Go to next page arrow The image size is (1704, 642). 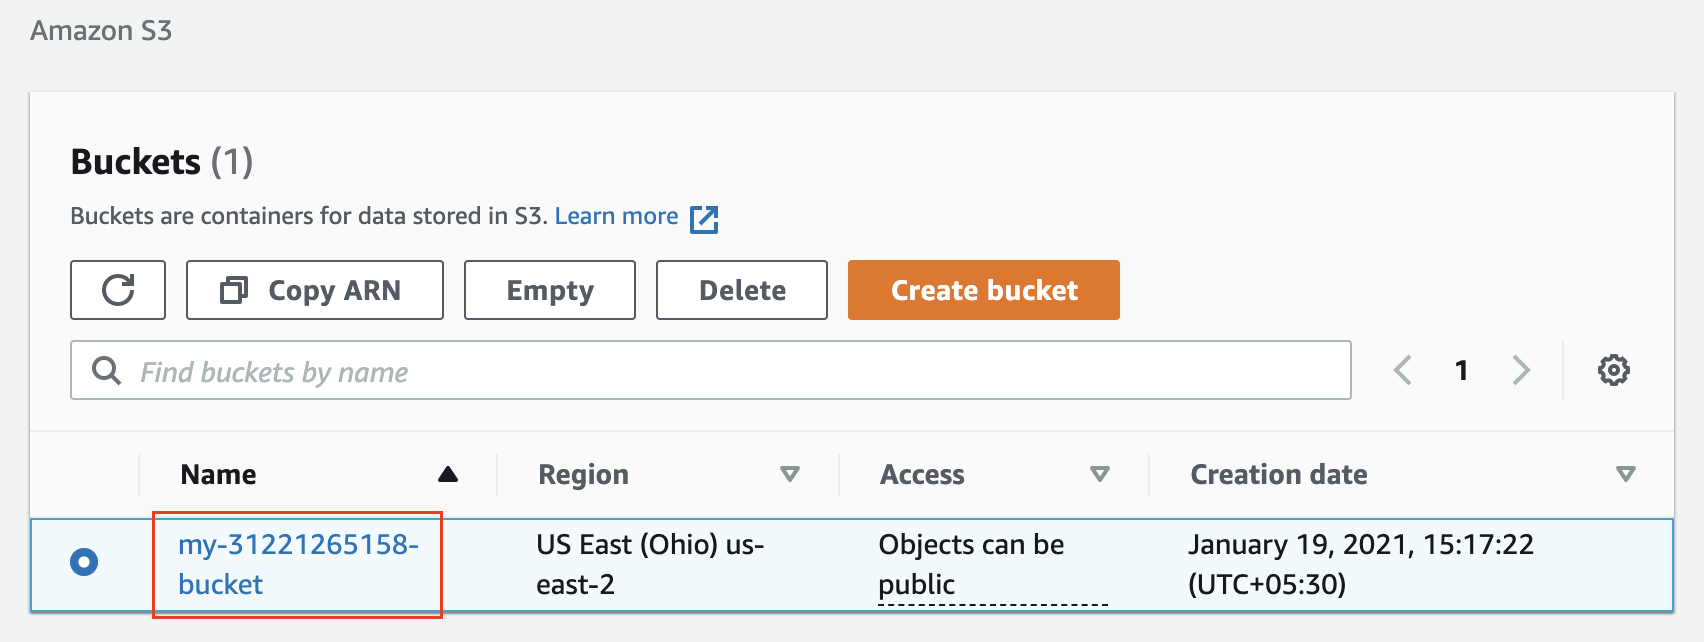[1521, 370]
